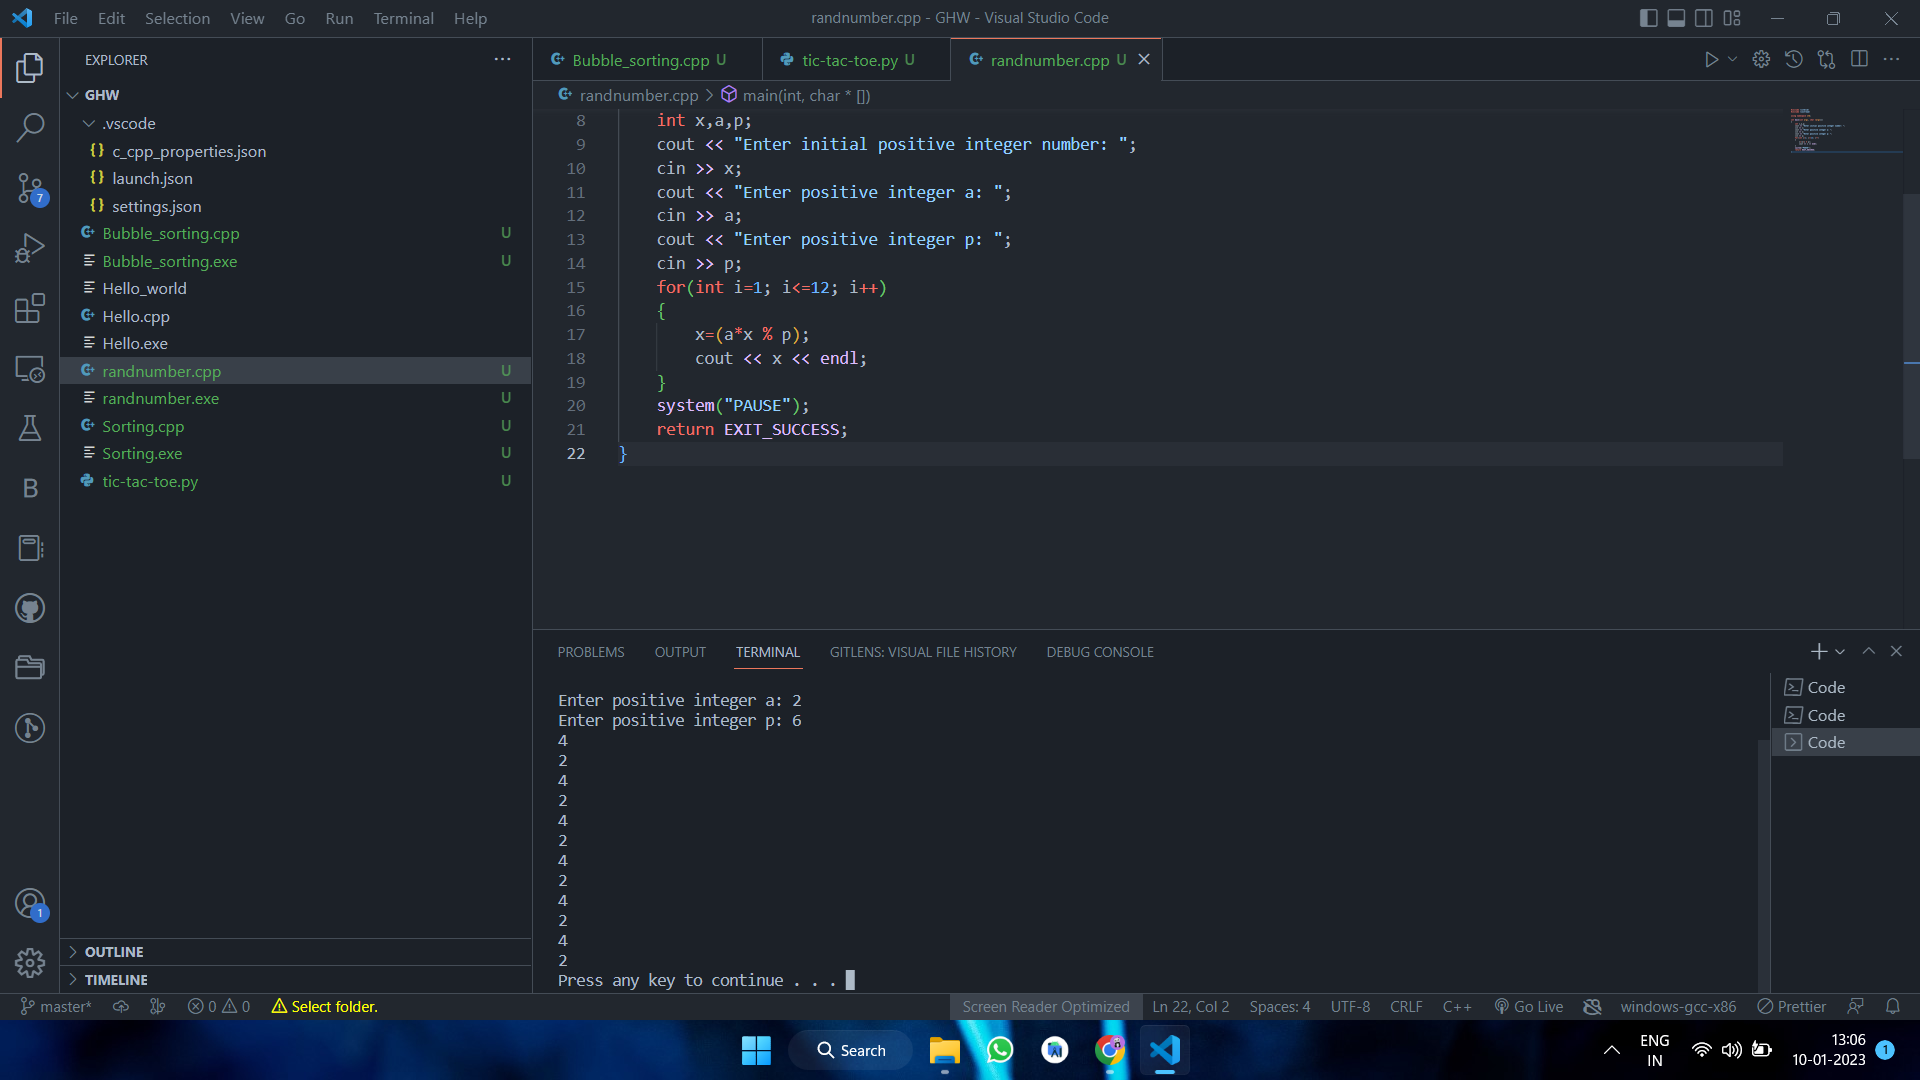
Task: Open the Run and Debug view
Action: (x=30, y=248)
